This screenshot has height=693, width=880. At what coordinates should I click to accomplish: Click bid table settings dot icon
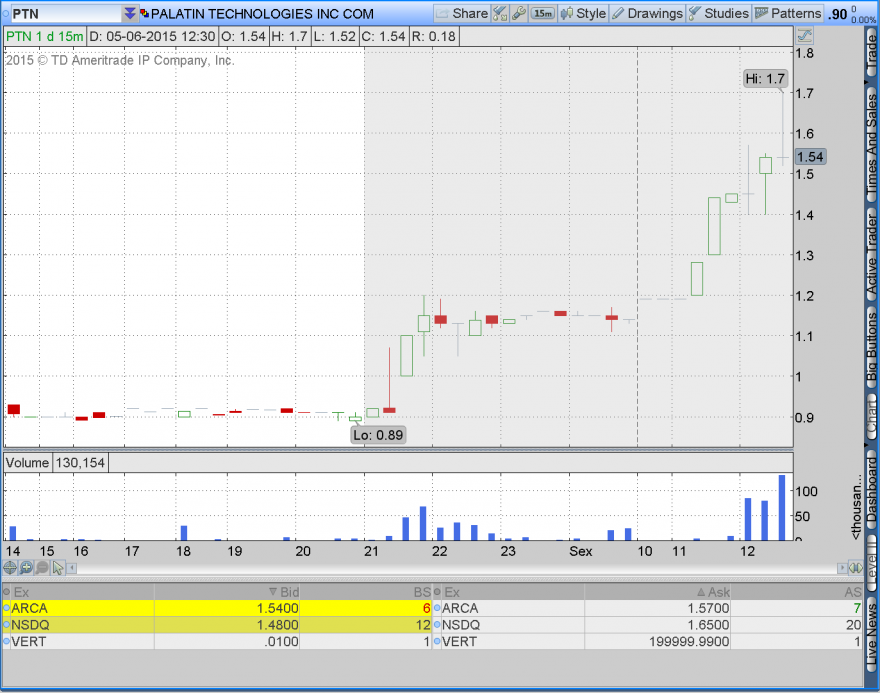pyautogui.click(x=6, y=592)
